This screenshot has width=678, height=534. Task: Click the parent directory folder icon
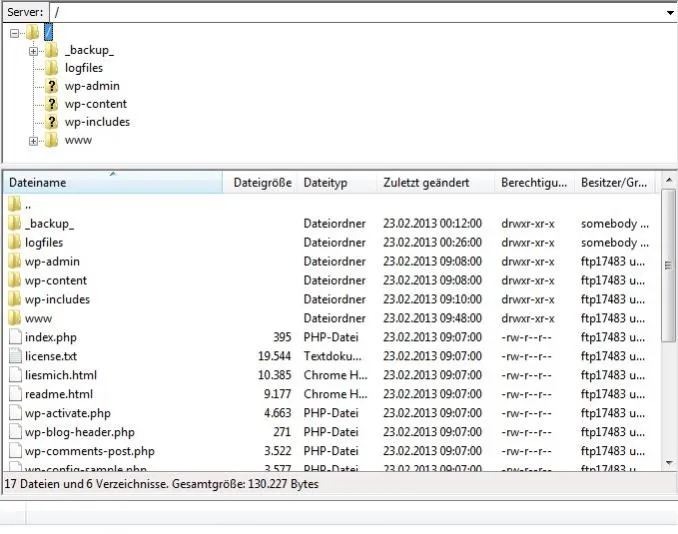coord(14,204)
